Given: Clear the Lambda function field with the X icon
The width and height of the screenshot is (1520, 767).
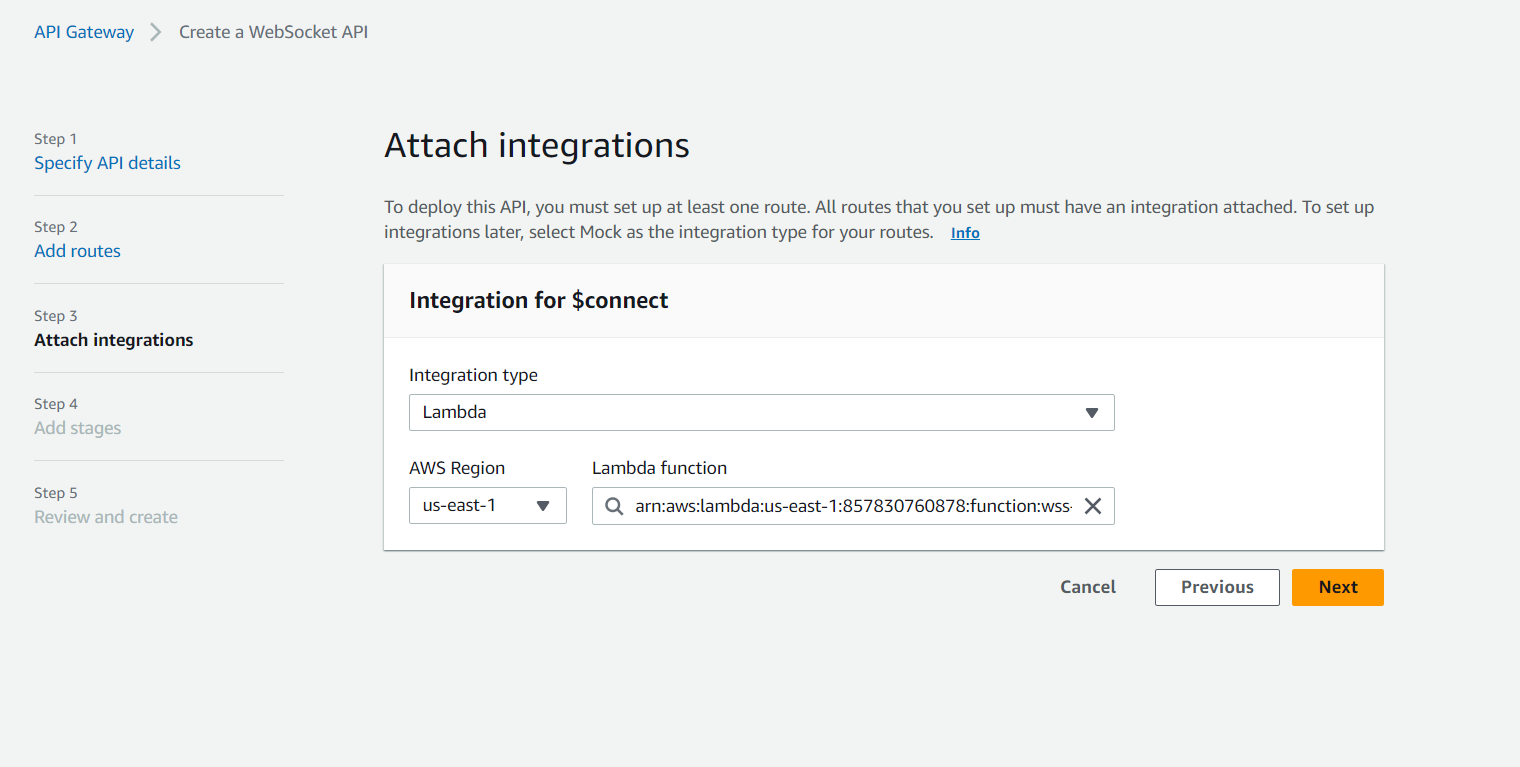Looking at the screenshot, I should click(1093, 506).
